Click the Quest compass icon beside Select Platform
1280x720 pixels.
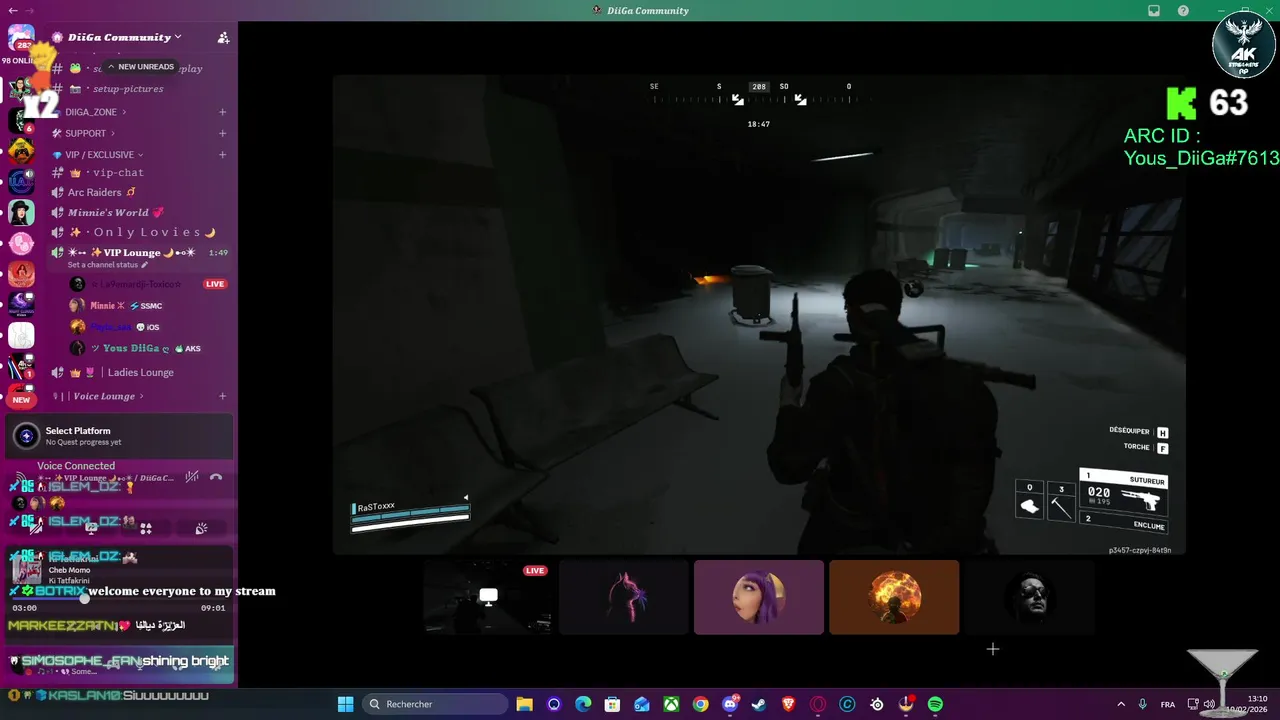tap(26, 436)
